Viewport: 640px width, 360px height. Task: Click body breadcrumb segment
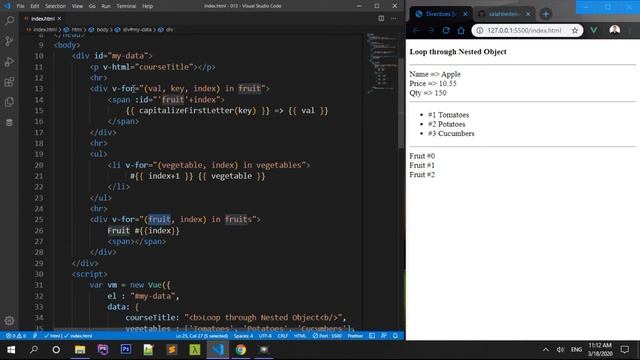click(x=102, y=29)
